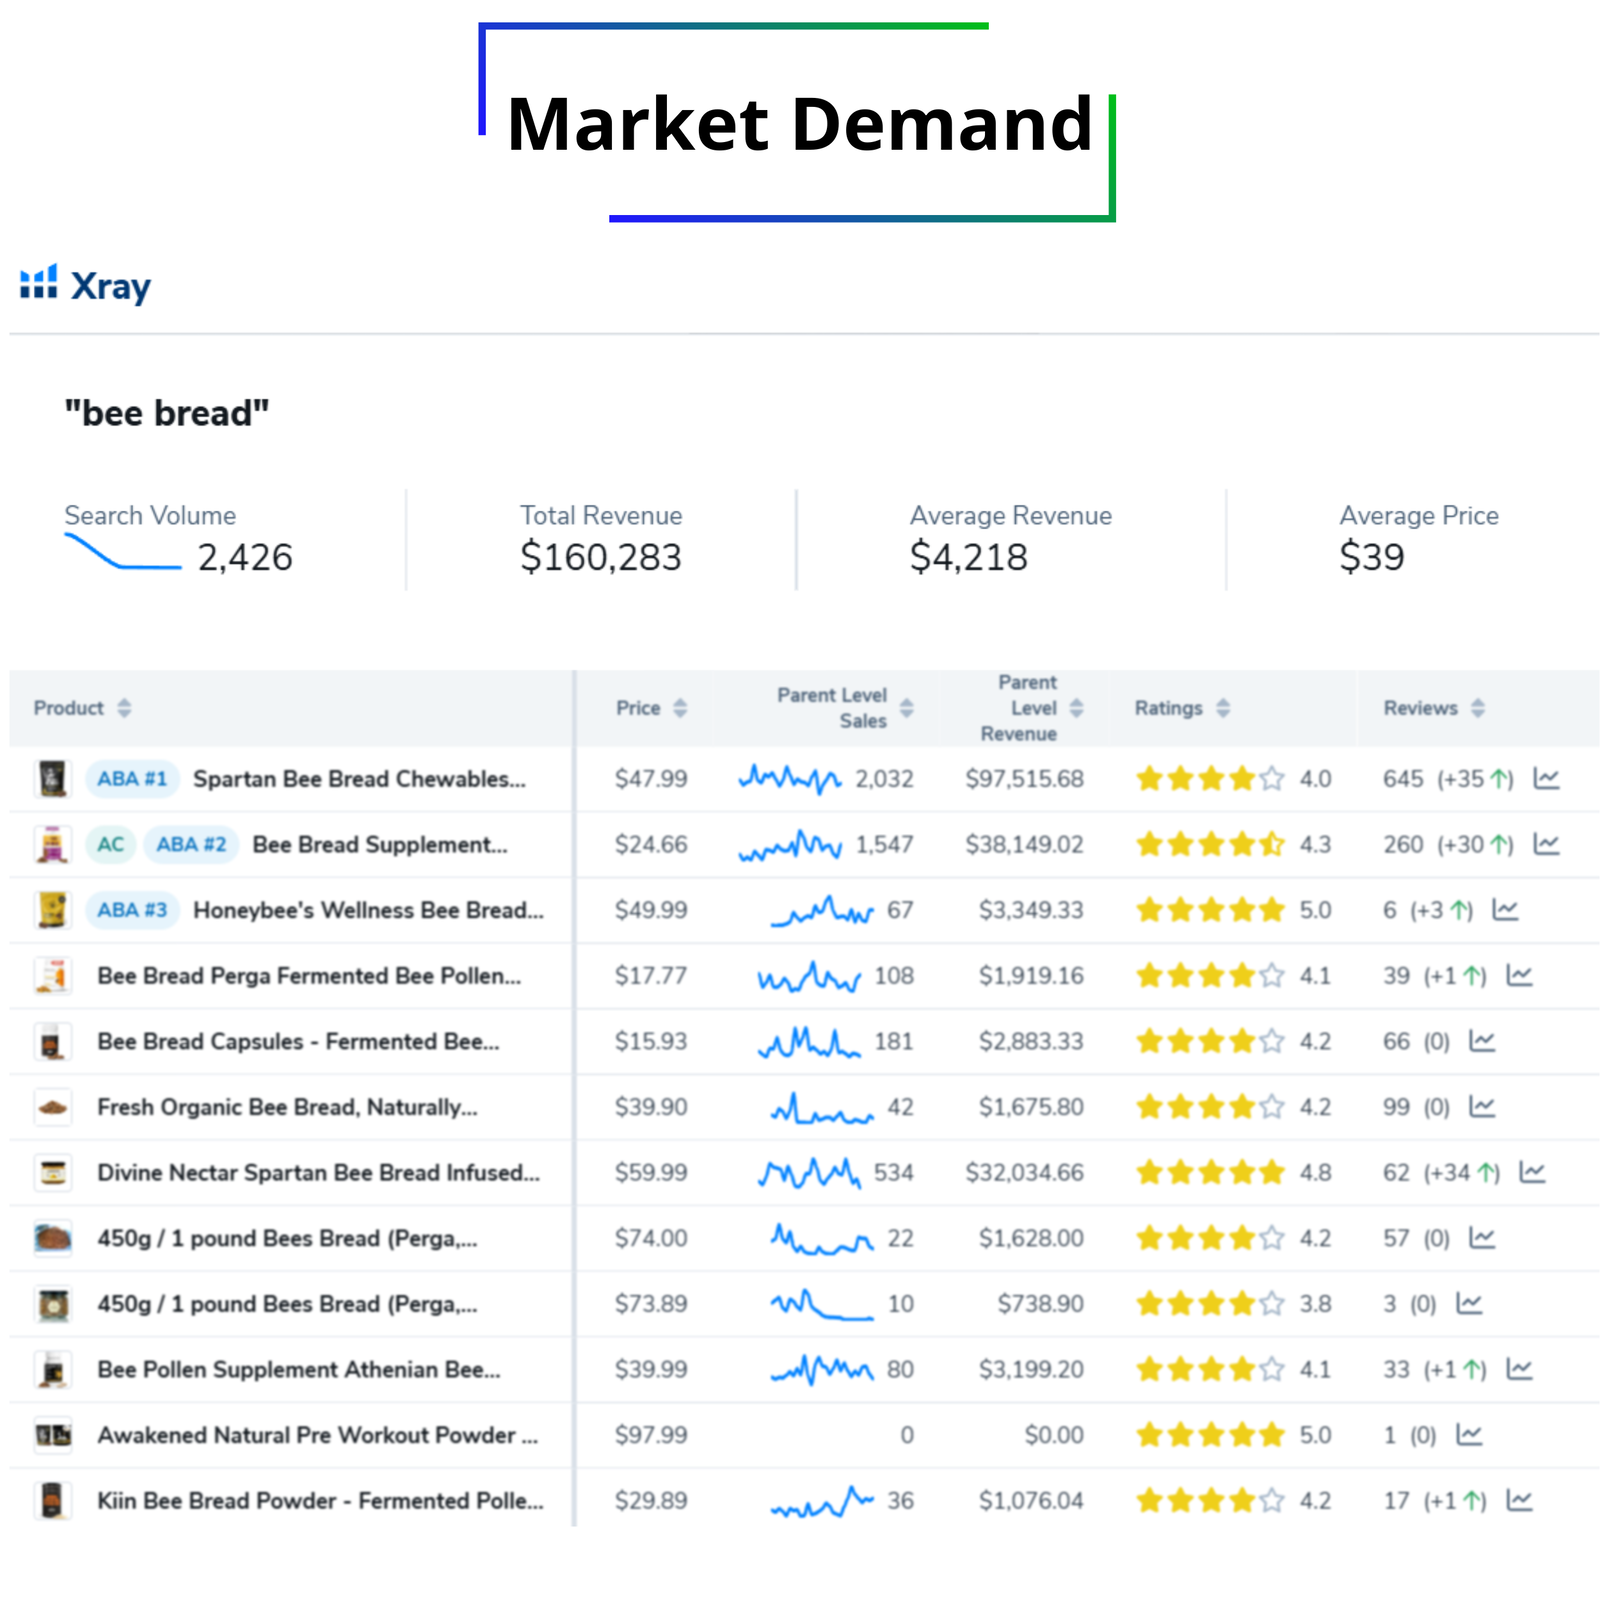Open Bee Bread Perga Fermented Bee Pollen link
Screen dimensions: 1600x1600
pos(309,975)
